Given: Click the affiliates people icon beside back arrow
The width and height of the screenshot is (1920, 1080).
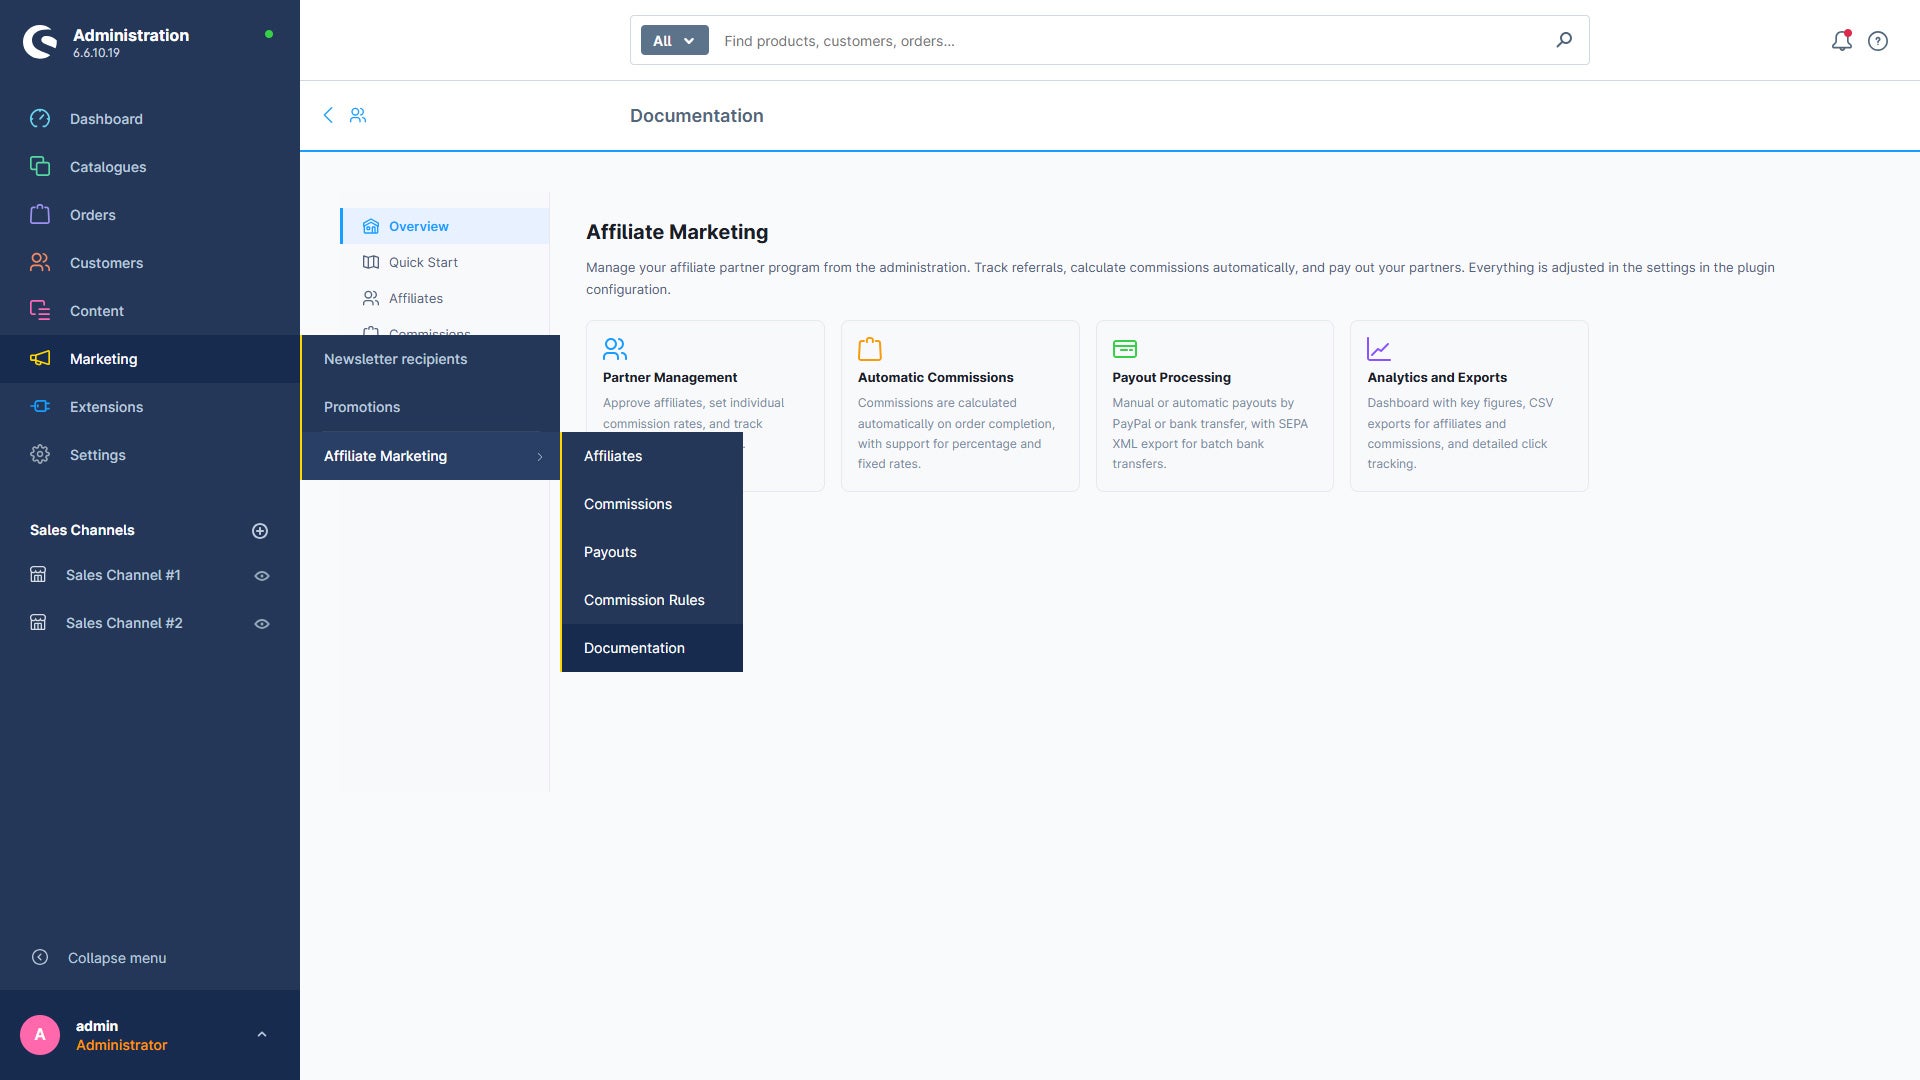Looking at the screenshot, I should (x=358, y=115).
